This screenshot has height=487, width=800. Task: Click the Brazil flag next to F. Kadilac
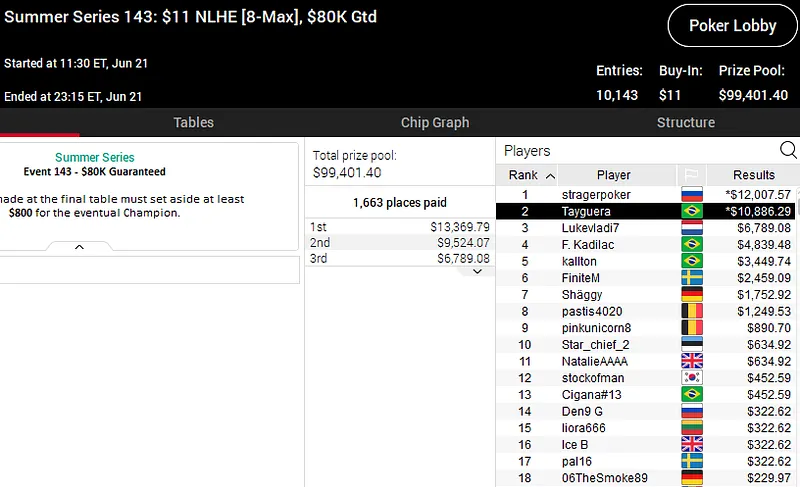coord(691,244)
